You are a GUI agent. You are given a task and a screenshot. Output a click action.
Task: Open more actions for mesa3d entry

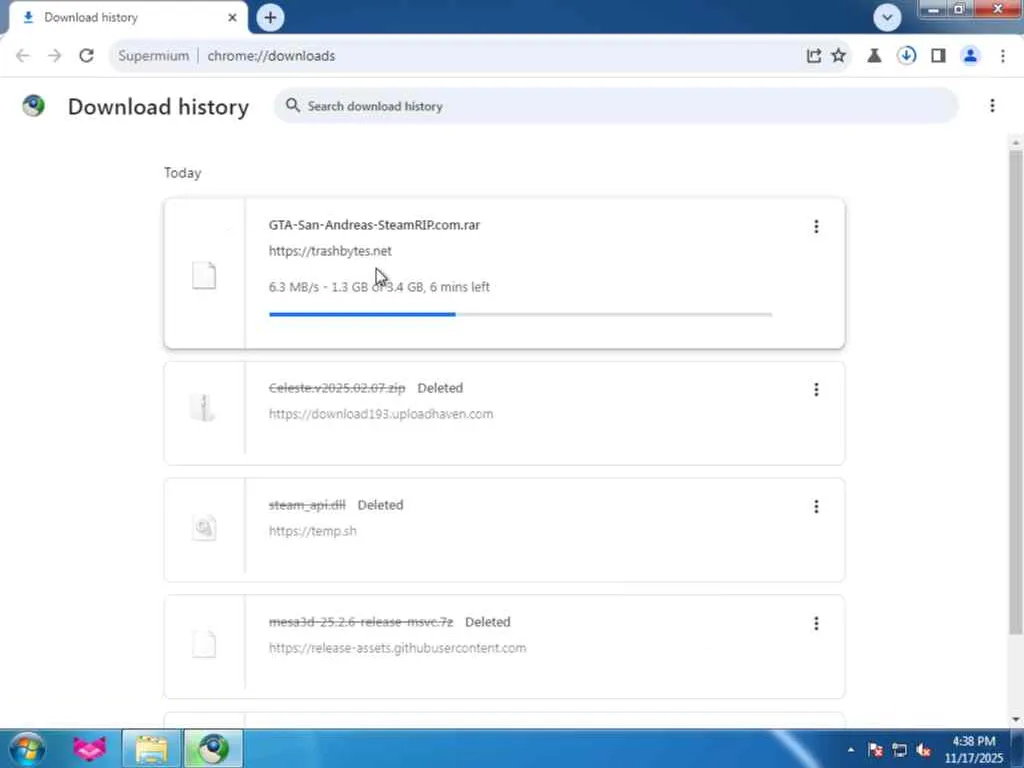coord(816,624)
